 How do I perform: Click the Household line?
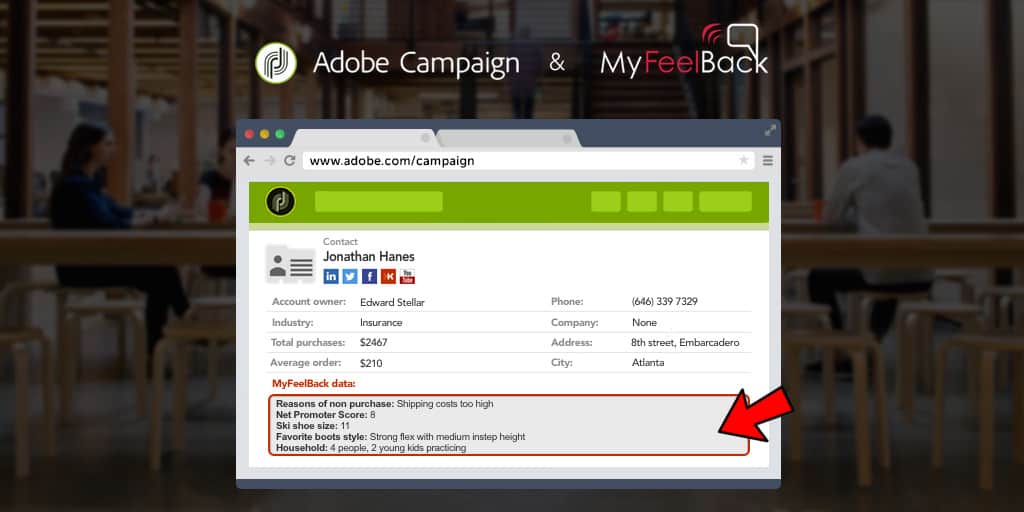(371, 448)
